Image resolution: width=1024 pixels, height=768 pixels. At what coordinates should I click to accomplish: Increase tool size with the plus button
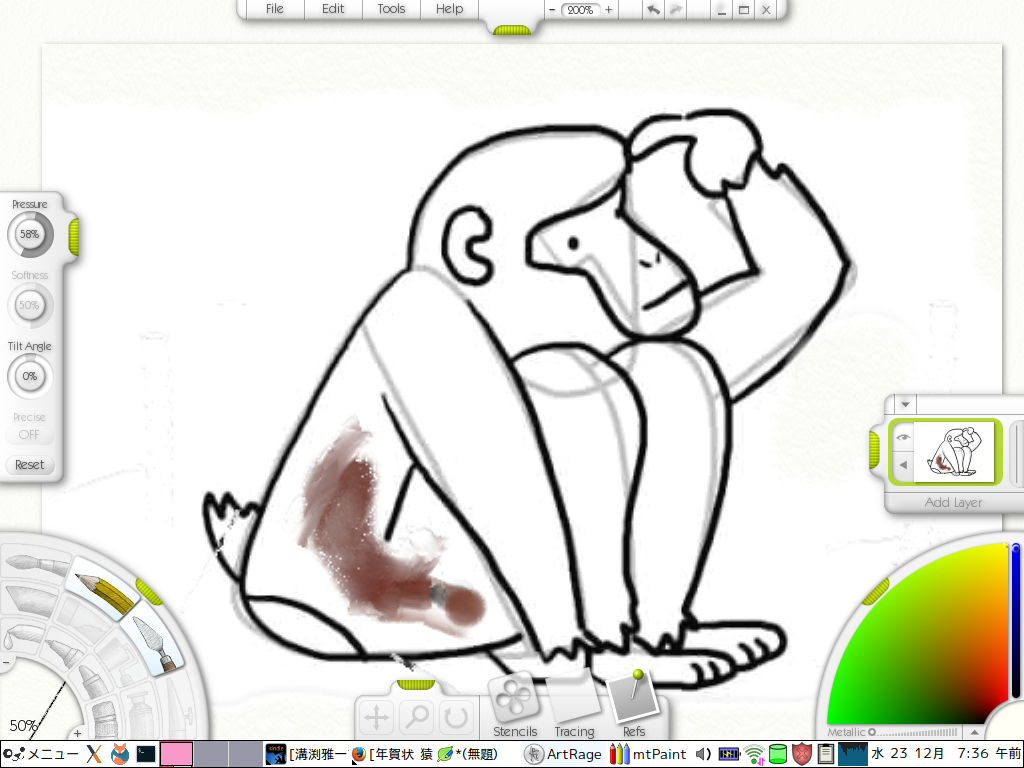[x=77, y=733]
